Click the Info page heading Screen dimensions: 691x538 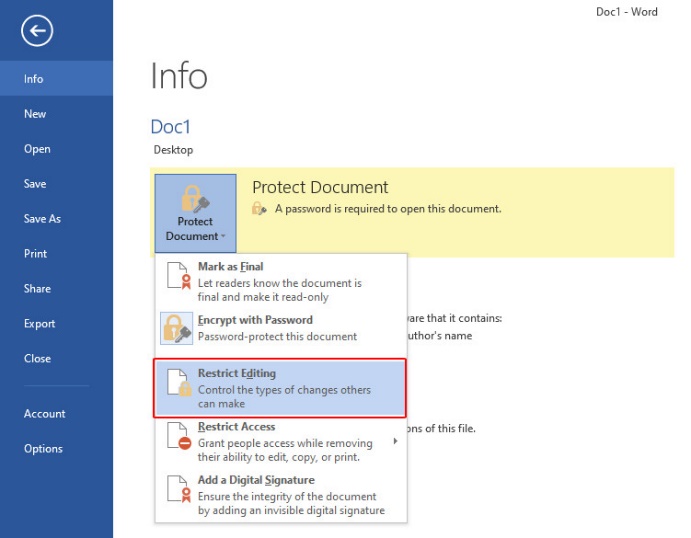pos(179,76)
